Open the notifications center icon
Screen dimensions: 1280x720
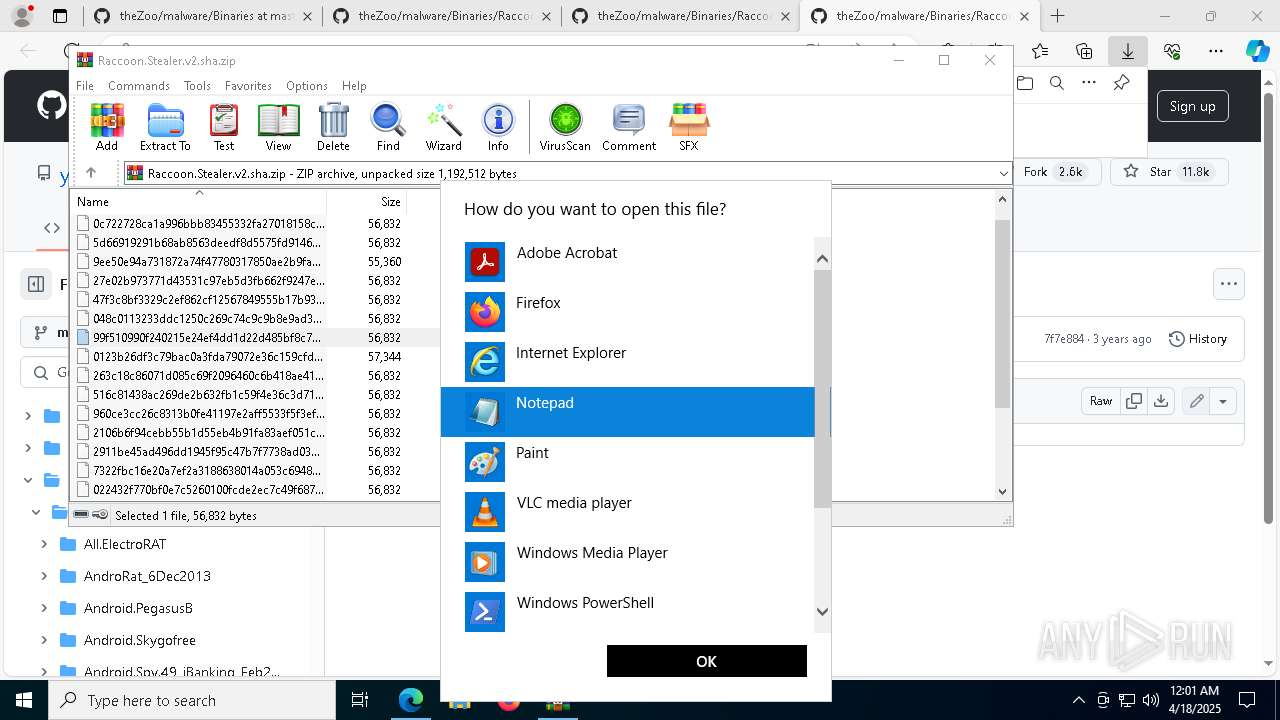[1247, 700]
